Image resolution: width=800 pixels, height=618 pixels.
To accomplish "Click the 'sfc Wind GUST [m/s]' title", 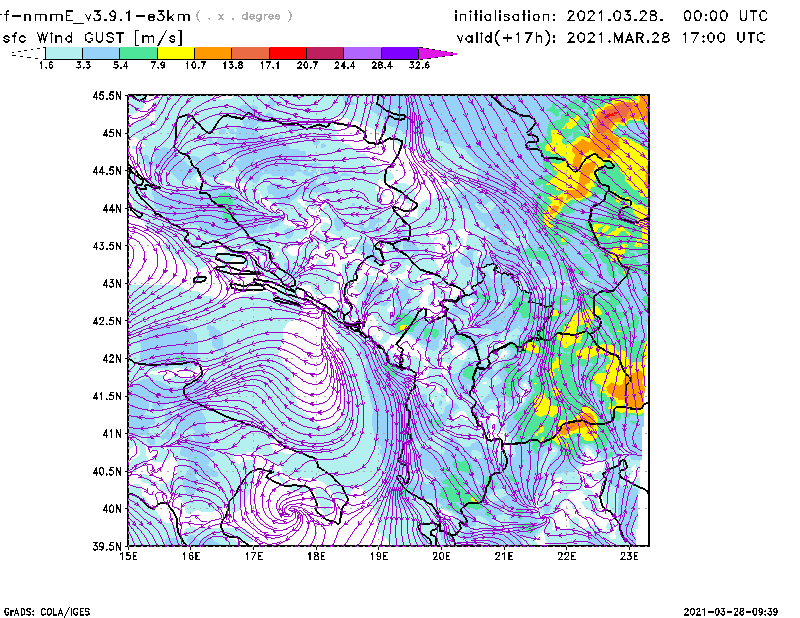I will point(92,37).
